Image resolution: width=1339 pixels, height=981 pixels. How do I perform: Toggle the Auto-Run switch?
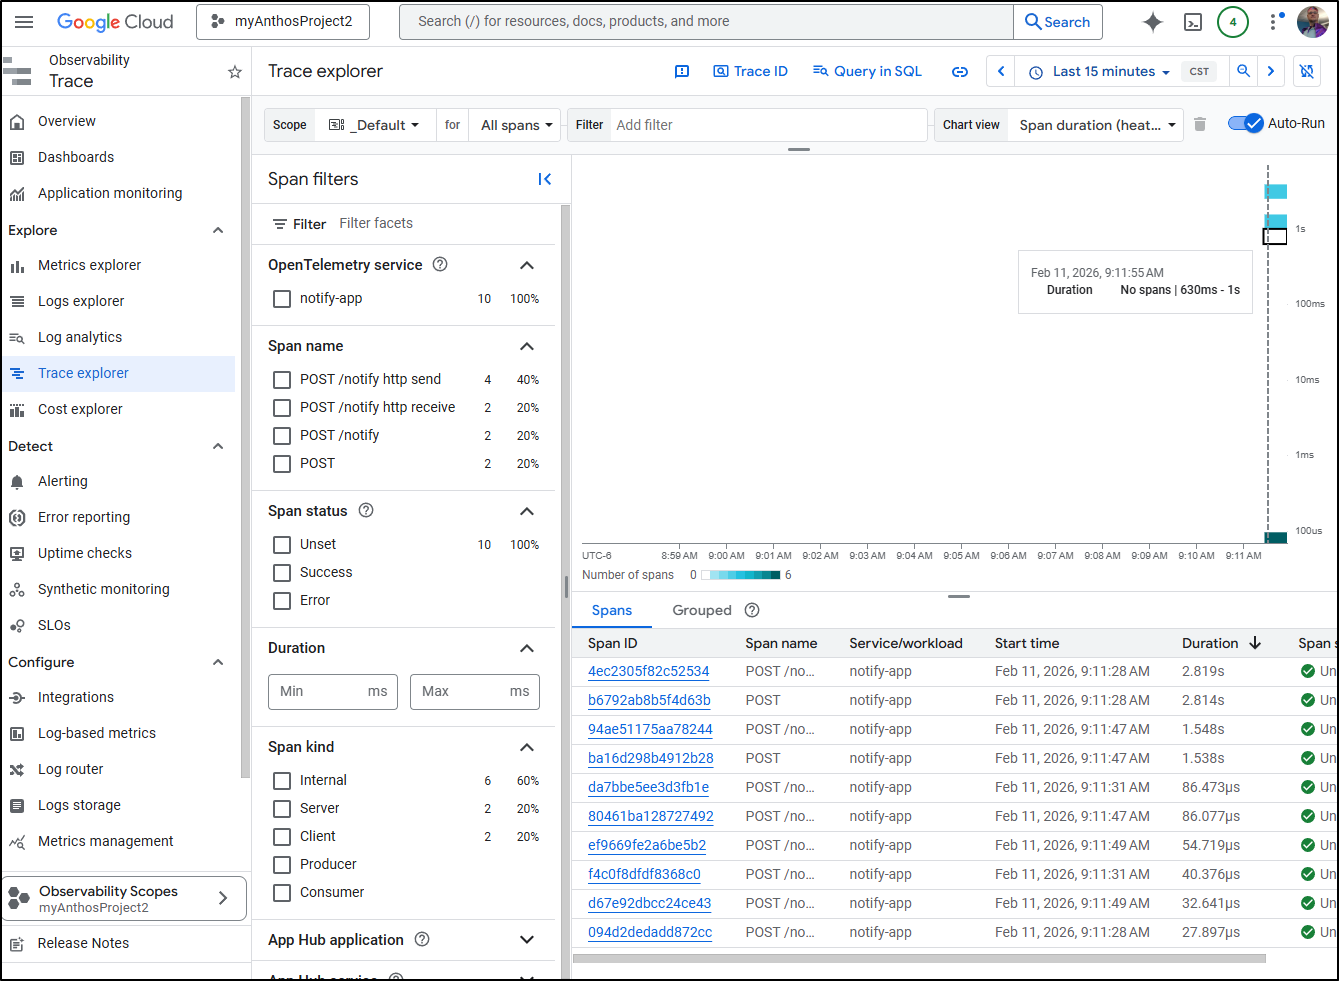tap(1246, 123)
